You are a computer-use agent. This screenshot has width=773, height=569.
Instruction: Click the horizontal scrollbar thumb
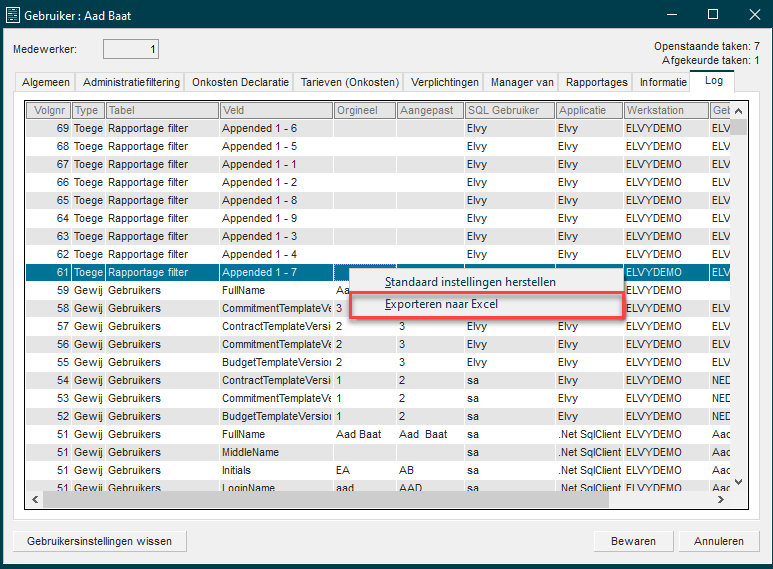[x=326, y=499]
